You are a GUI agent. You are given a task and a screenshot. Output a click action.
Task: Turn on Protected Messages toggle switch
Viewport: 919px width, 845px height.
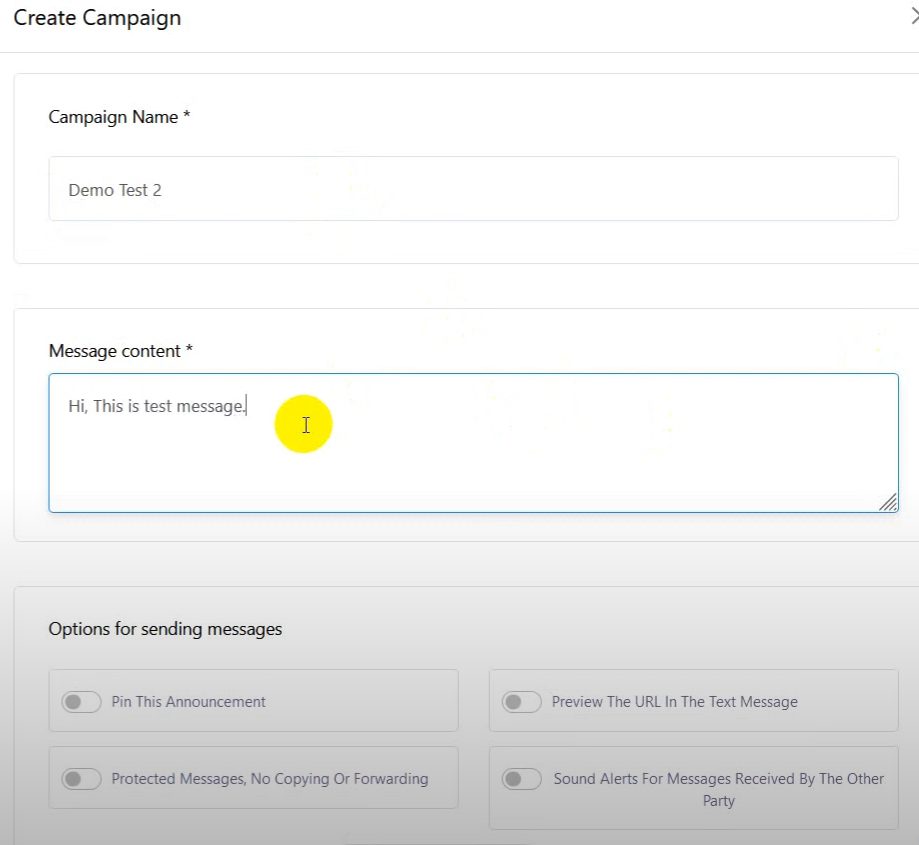(81, 779)
